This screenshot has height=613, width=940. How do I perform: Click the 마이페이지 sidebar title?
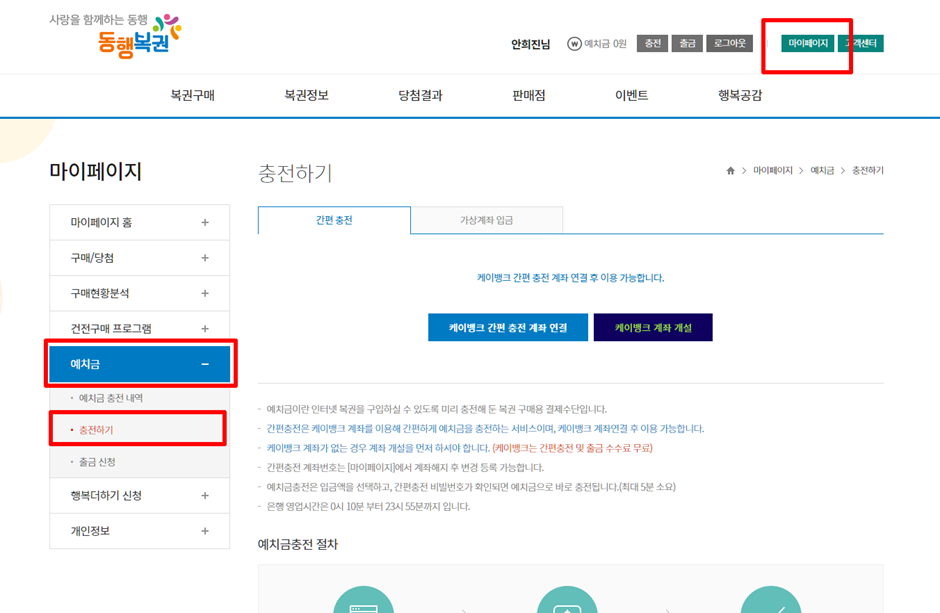pos(95,171)
